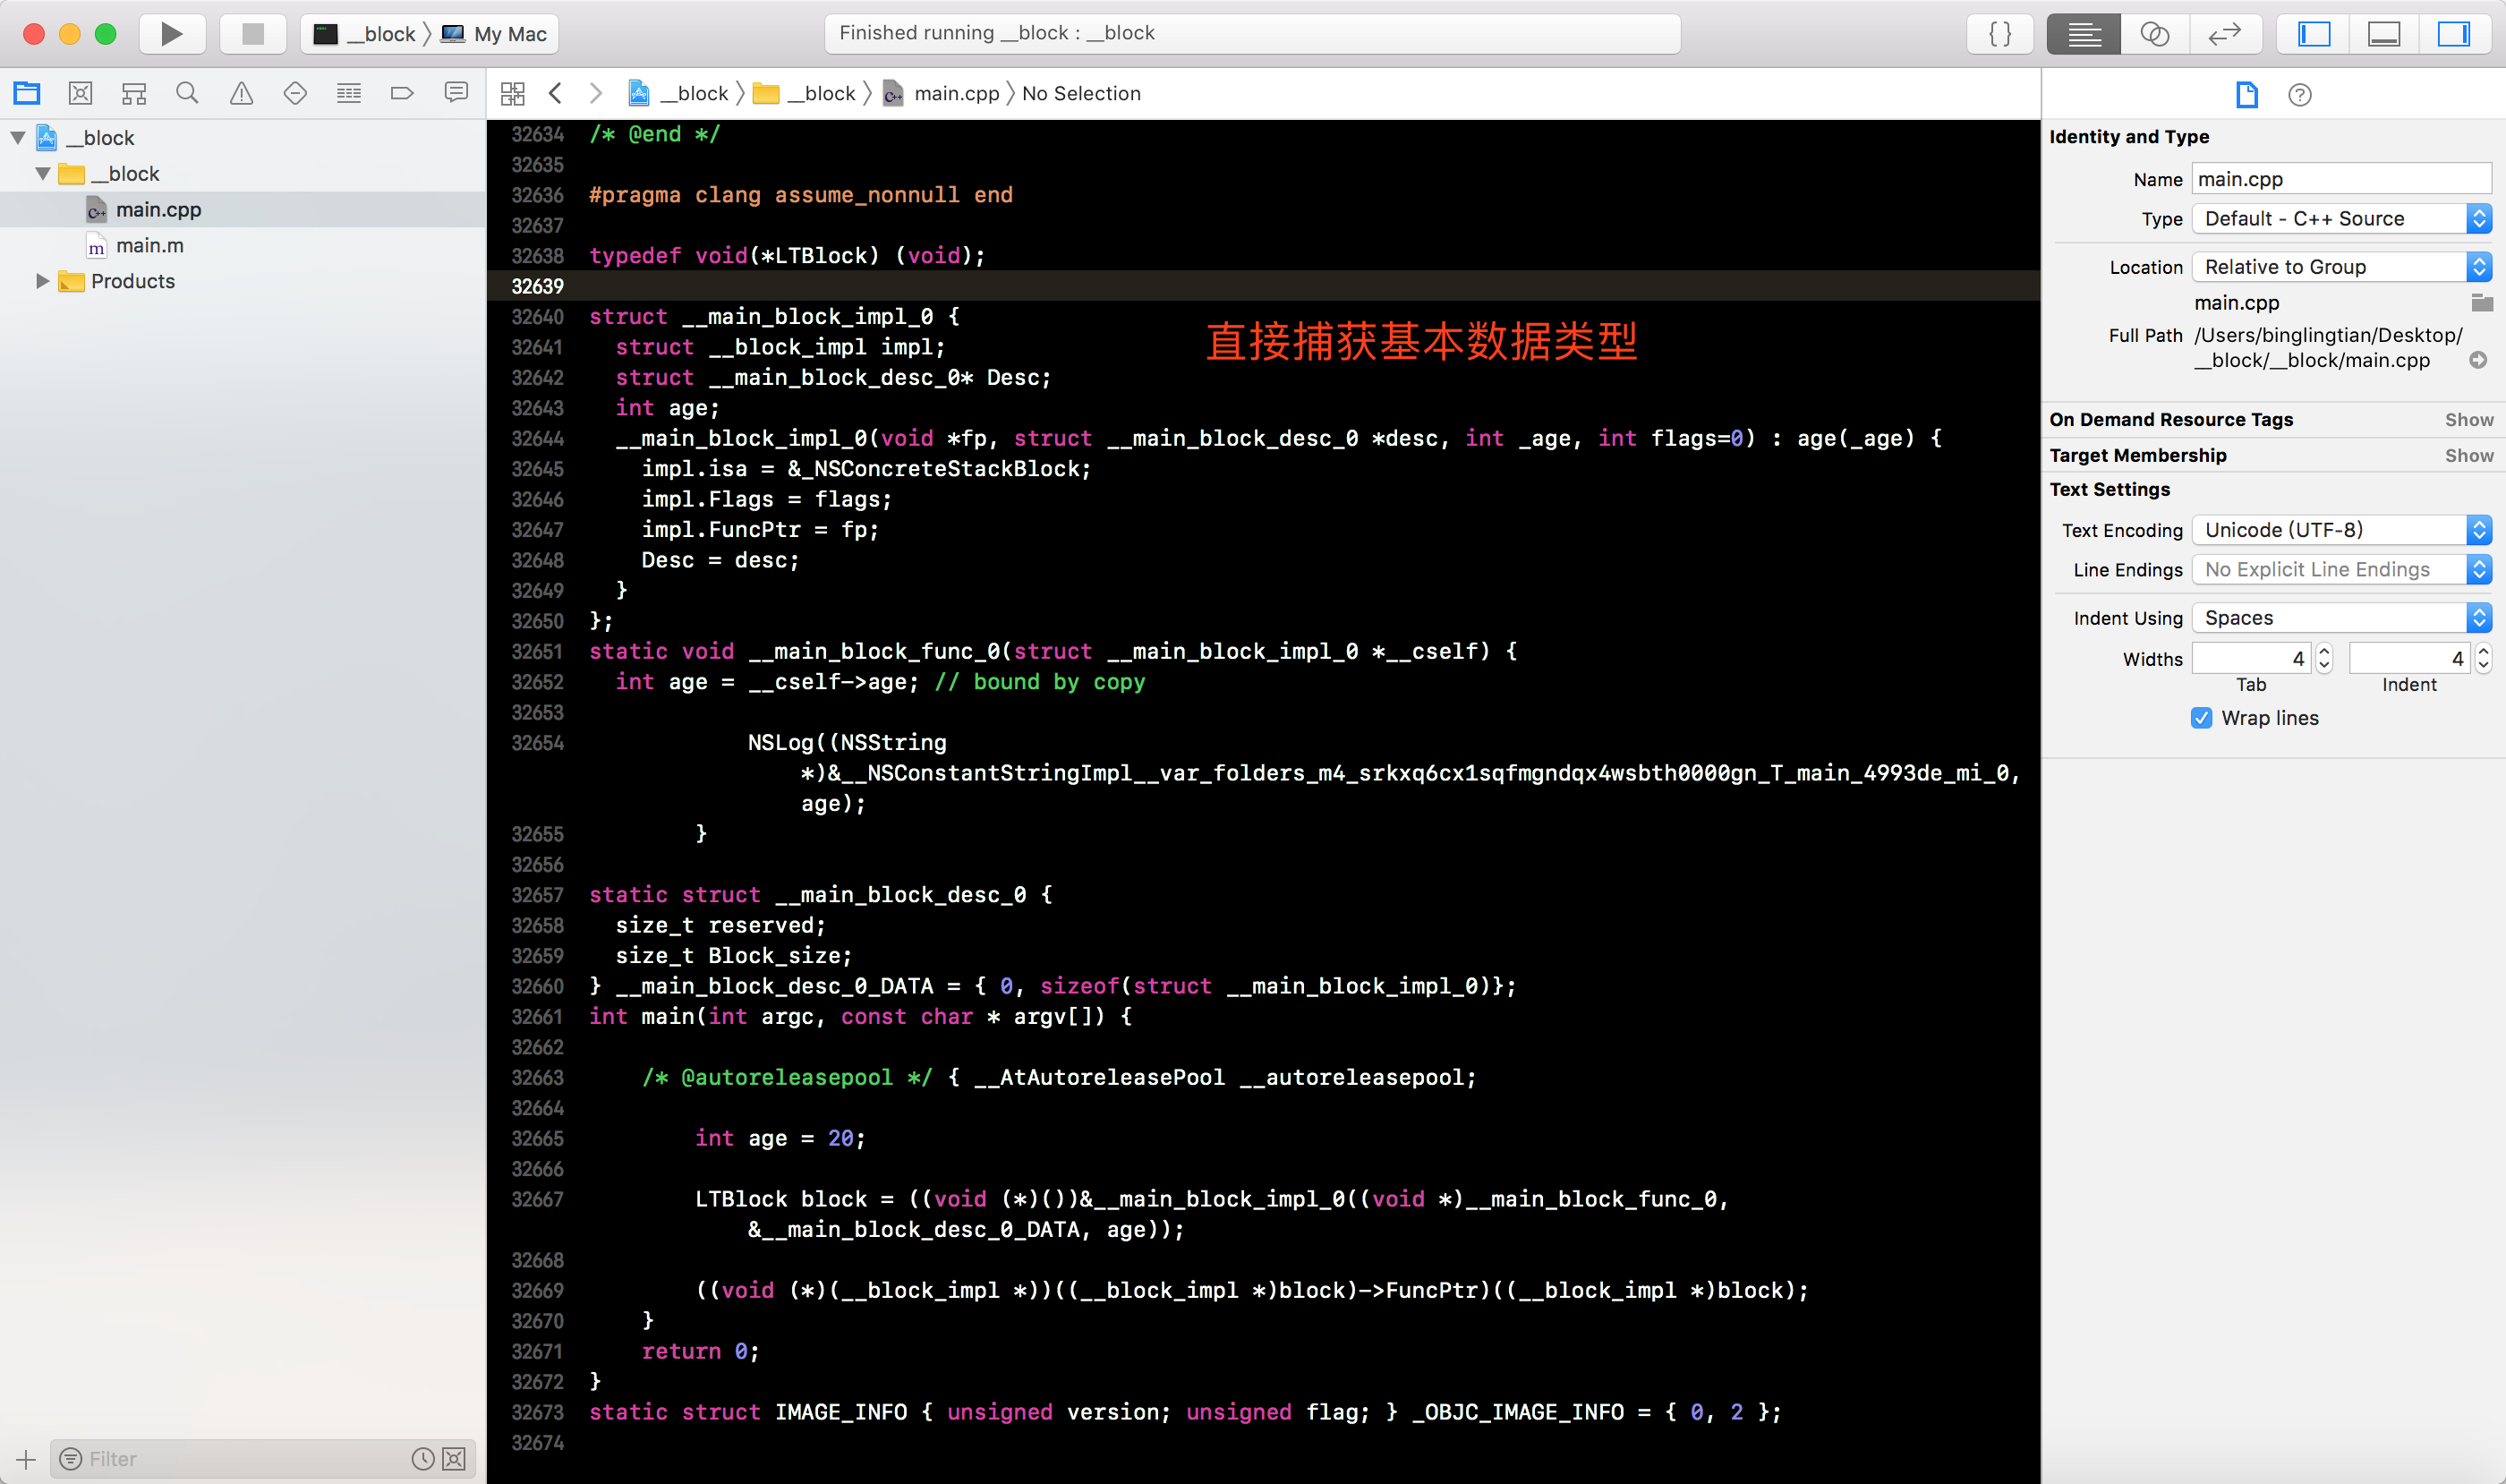Toggle the inspectors panel
Image resolution: width=2506 pixels, height=1484 pixels.
[2454, 34]
